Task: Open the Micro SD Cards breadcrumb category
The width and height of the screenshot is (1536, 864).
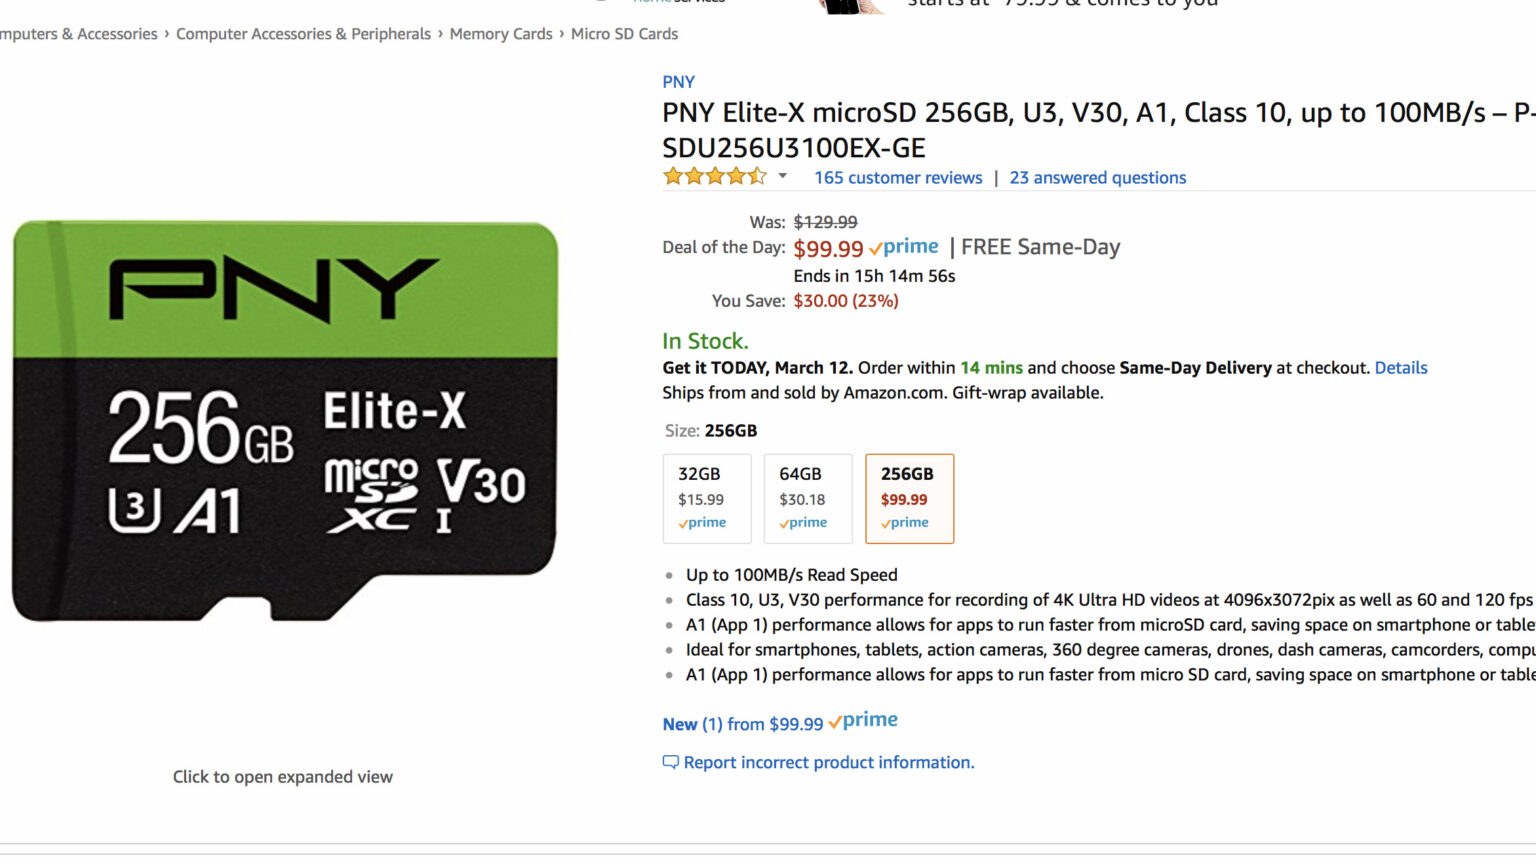Action: click(x=625, y=33)
